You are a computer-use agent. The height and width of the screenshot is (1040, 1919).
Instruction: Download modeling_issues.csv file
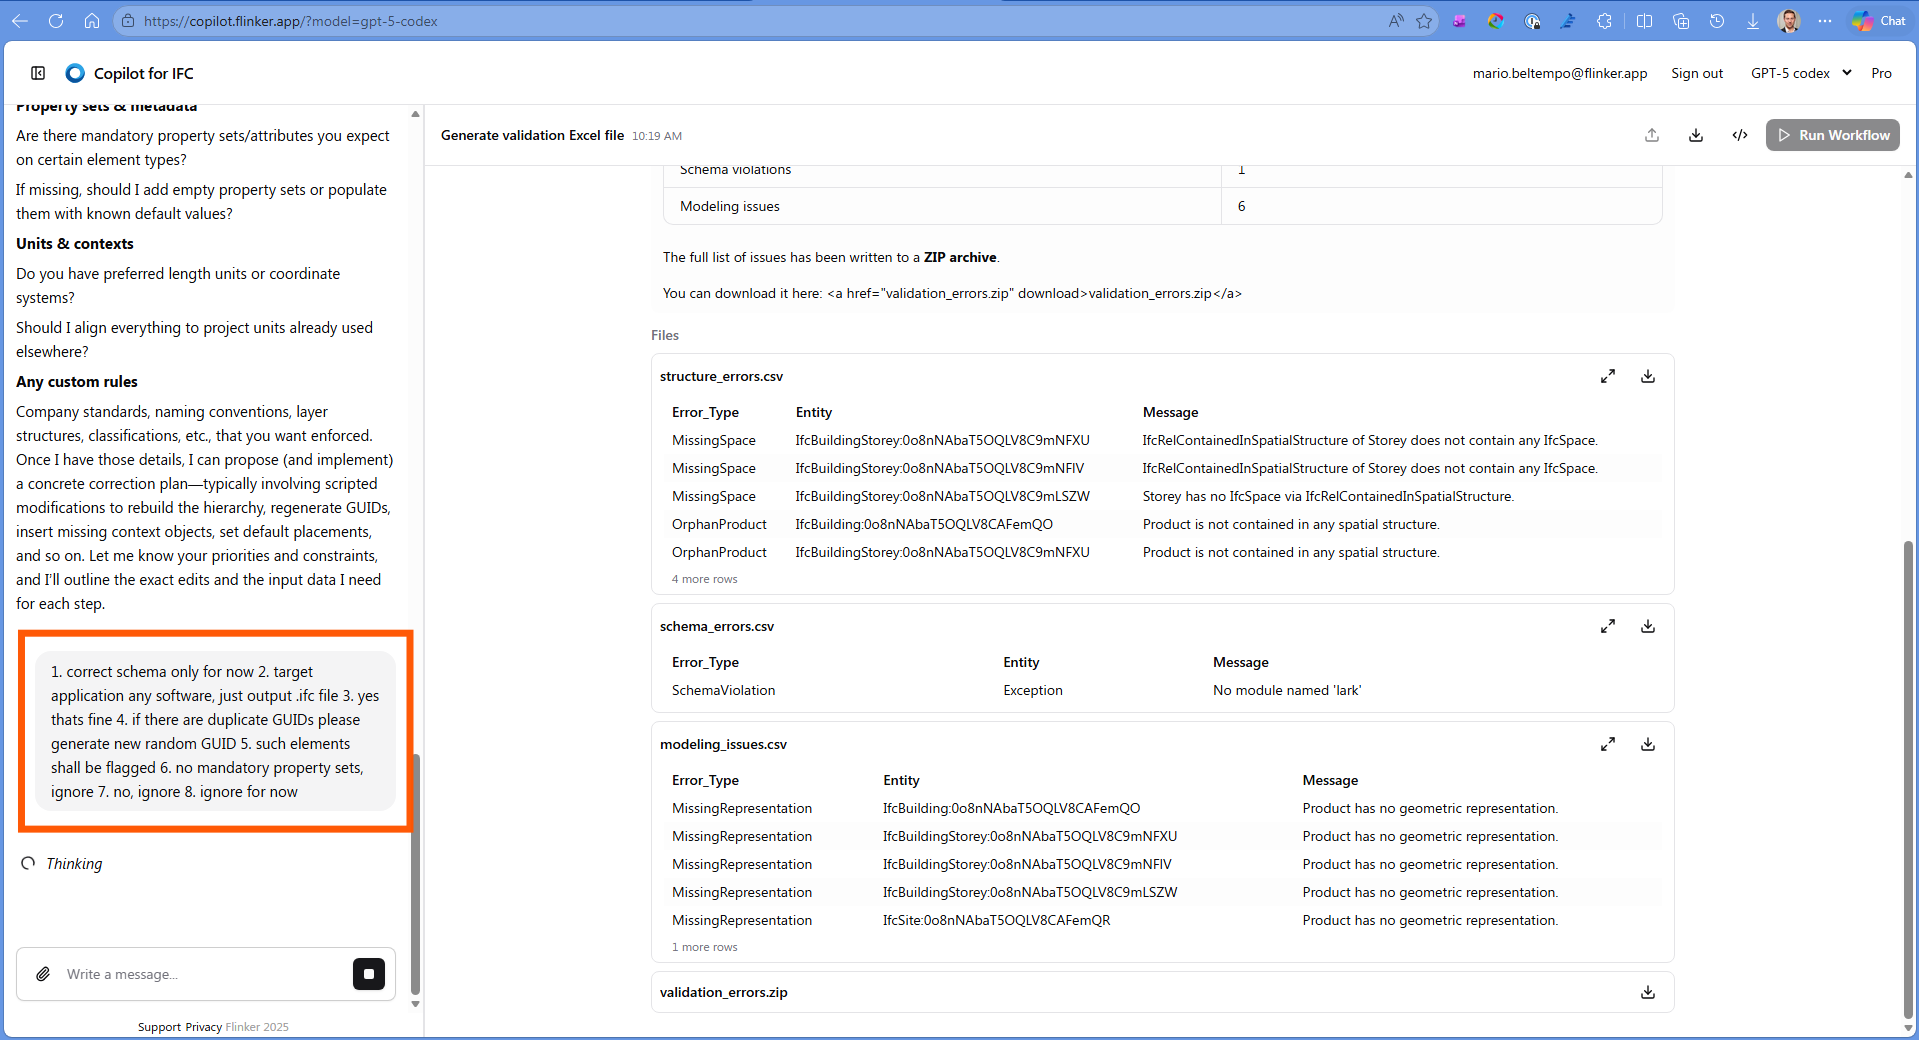(1648, 745)
